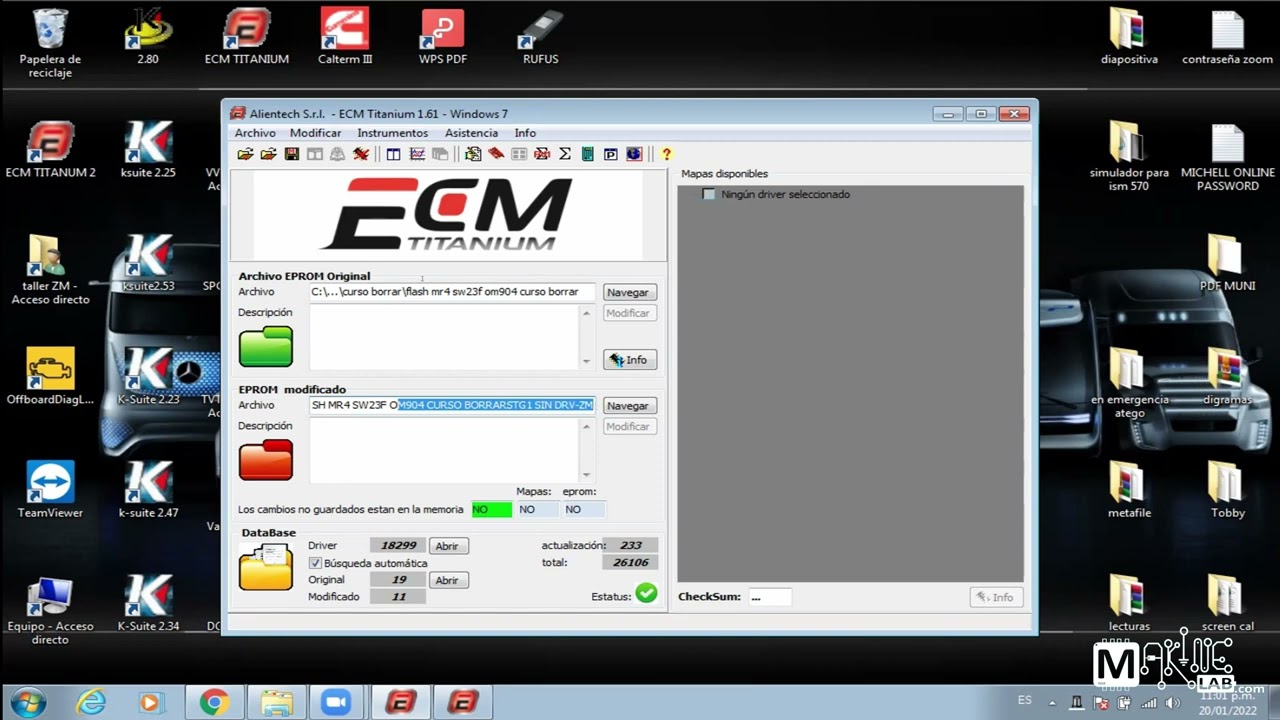Viewport: 1280px width, 720px height.
Task: Select the TeamViewer desktop icon
Action: (50, 490)
